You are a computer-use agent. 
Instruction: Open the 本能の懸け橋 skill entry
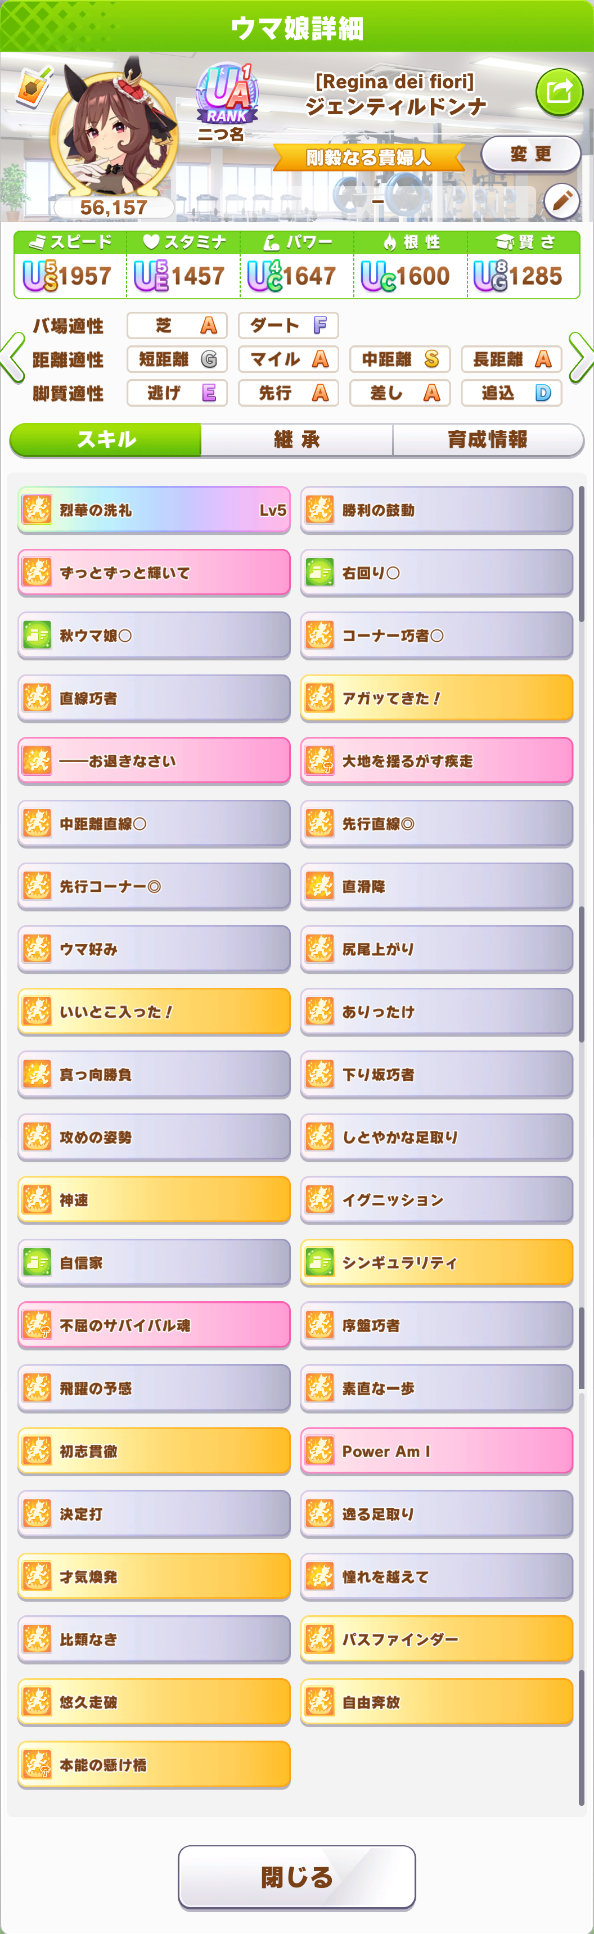click(154, 1765)
